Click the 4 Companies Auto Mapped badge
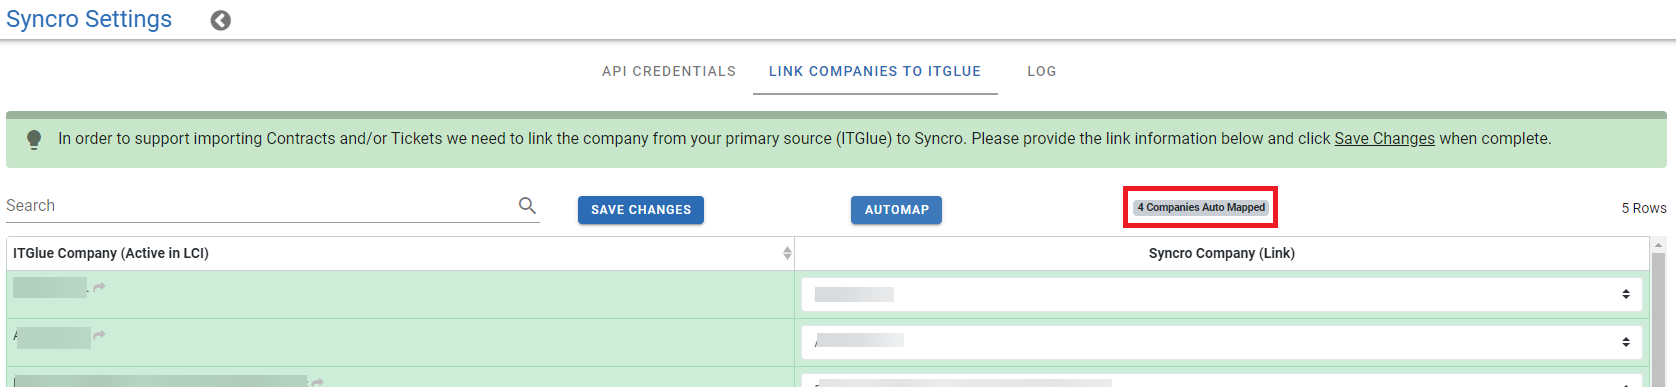The height and width of the screenshot is (387, 1676). pos(1201,207)
